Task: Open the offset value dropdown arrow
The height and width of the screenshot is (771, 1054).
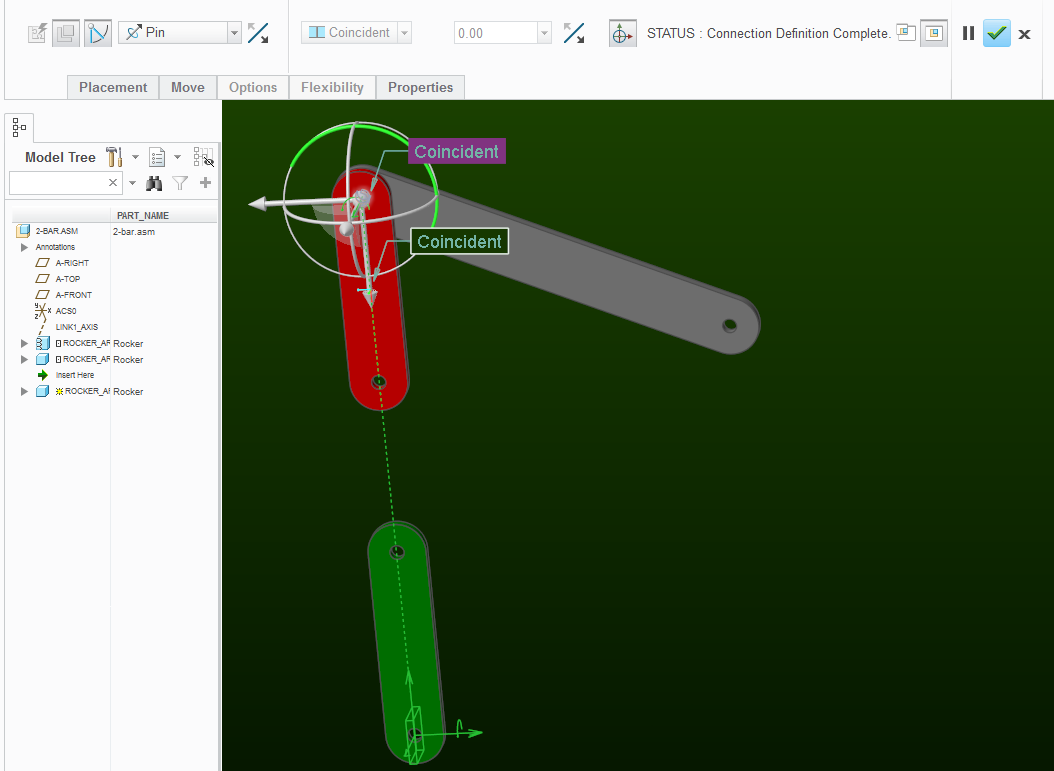Action: (544, 33)
